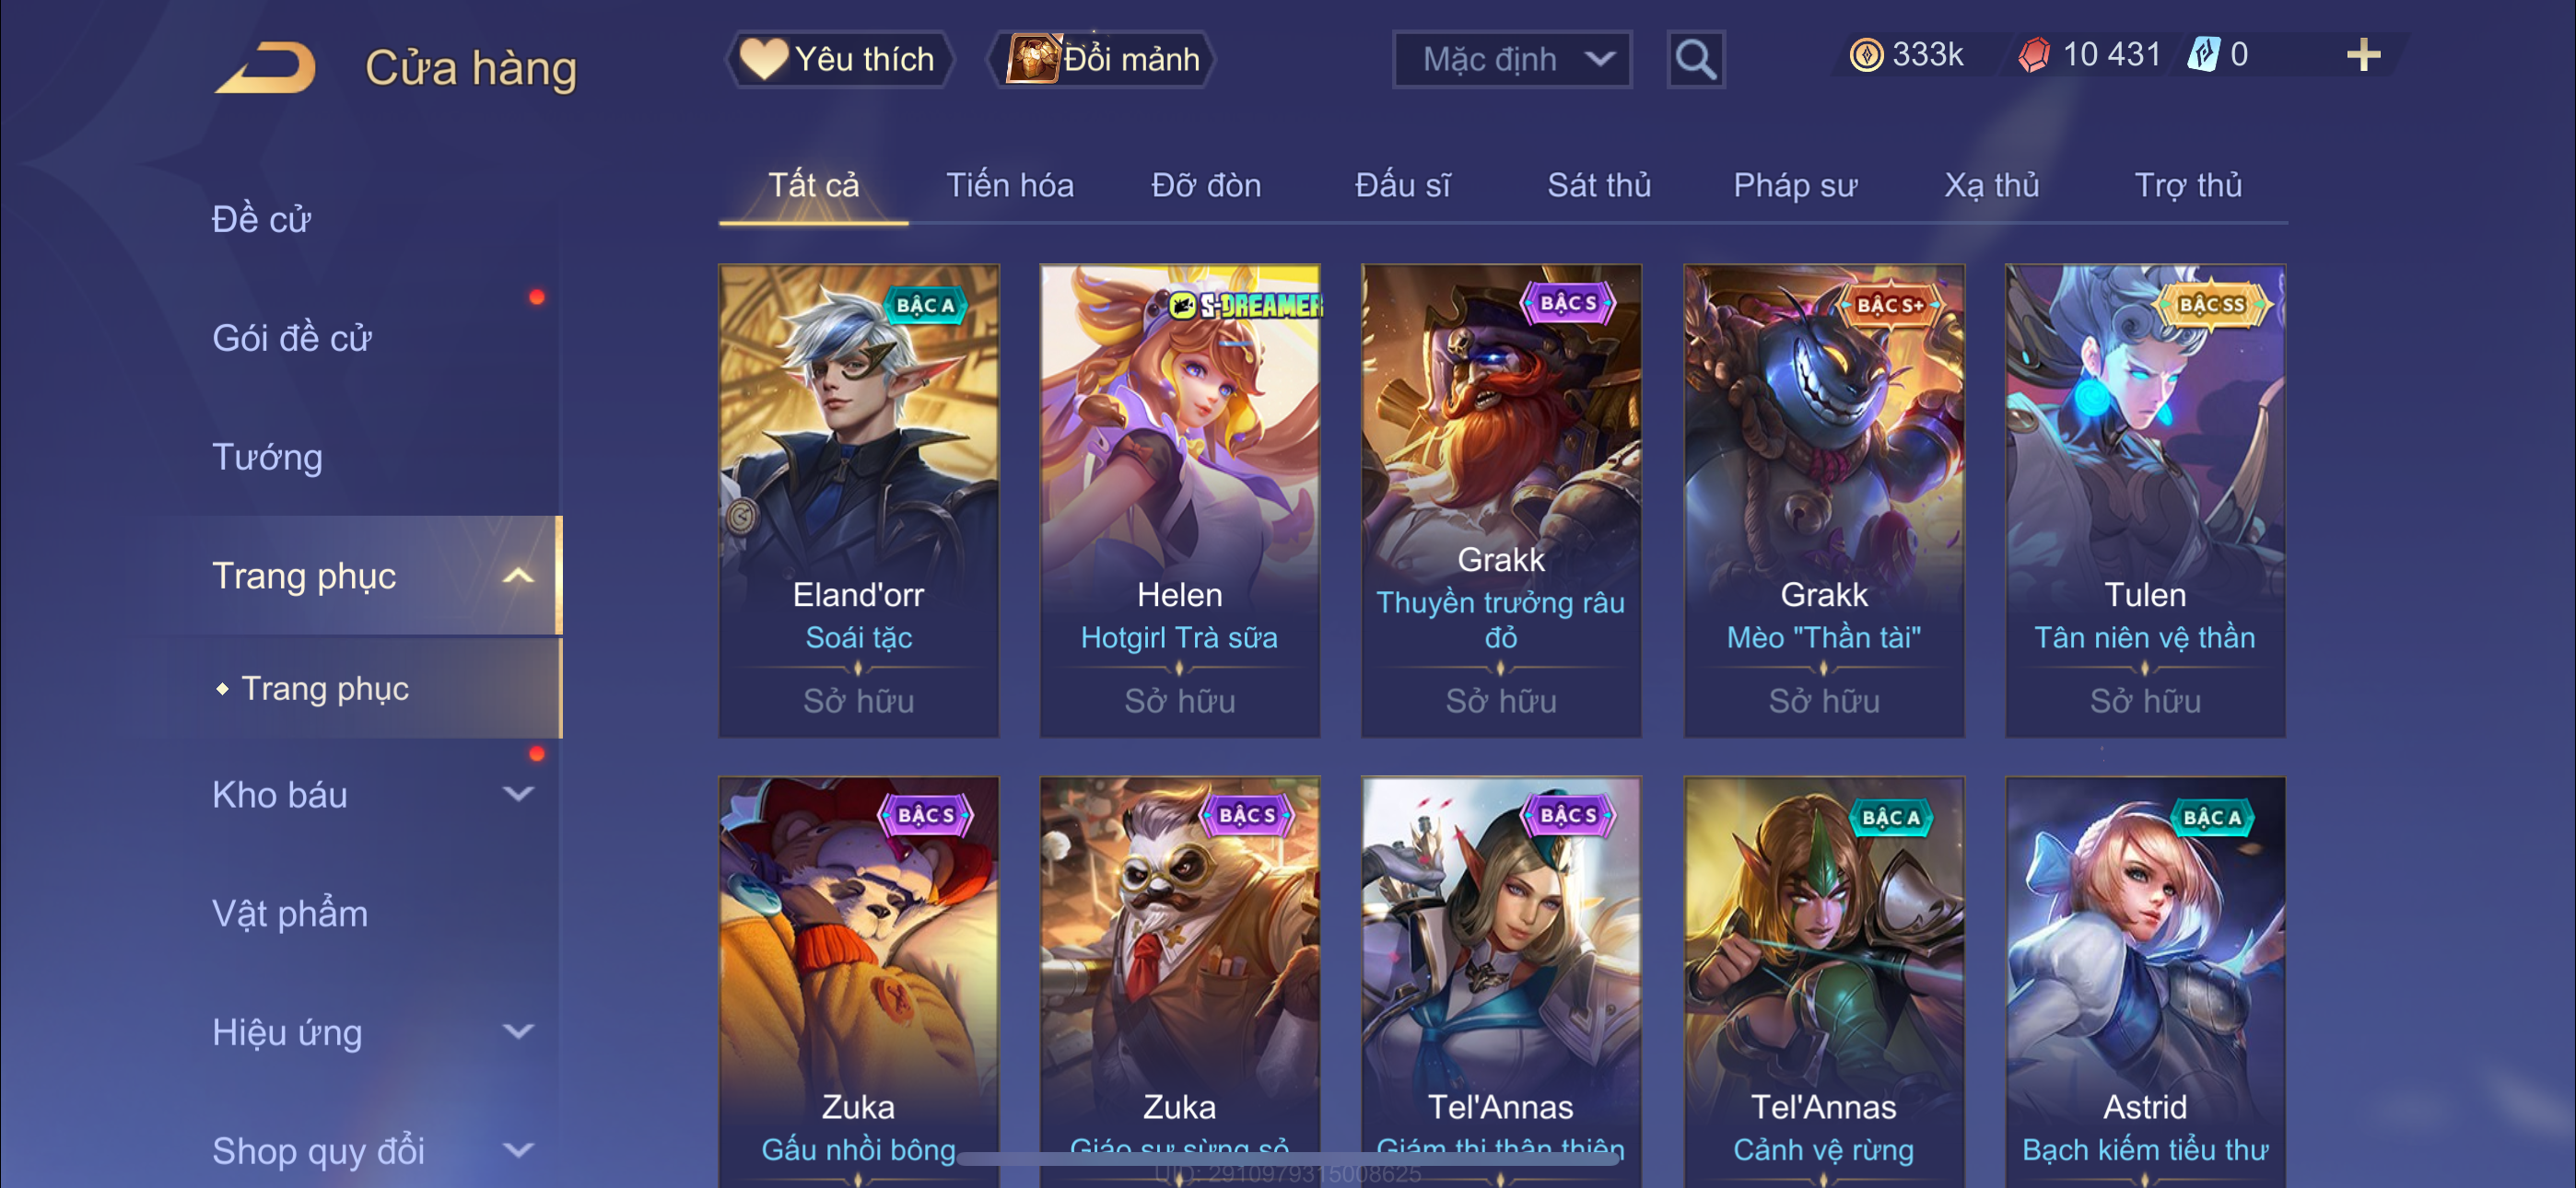
Task: Open Yêu thích favorites heart button
Action: click(839, 59)
